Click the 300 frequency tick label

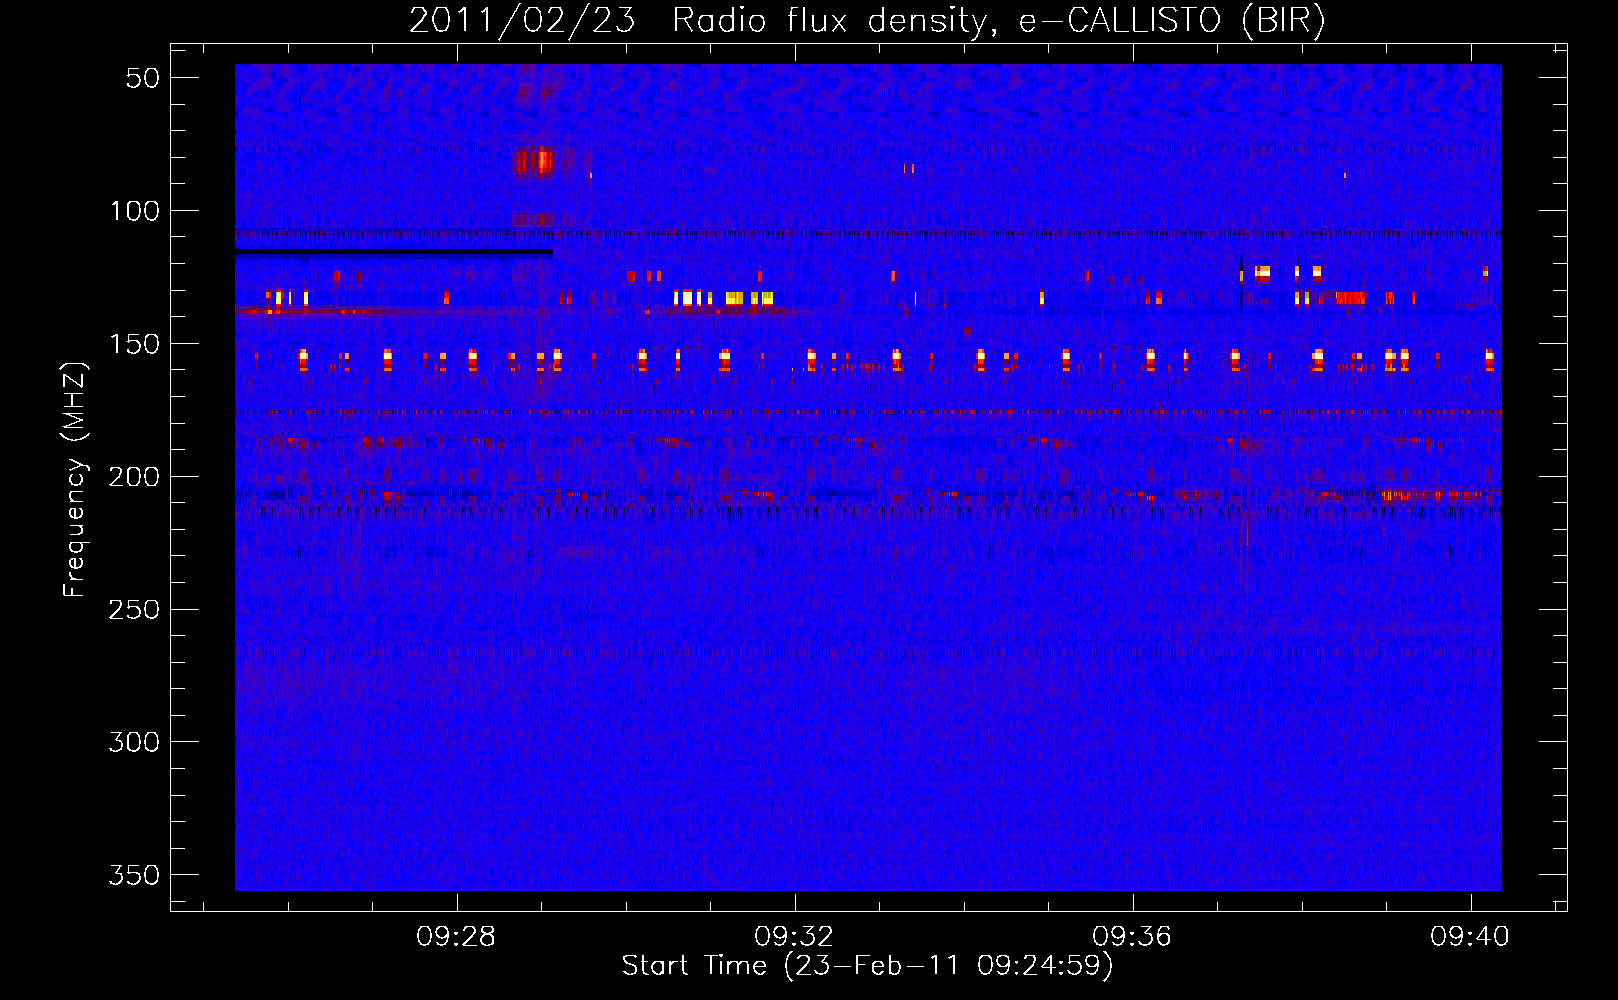coord(134,742)
